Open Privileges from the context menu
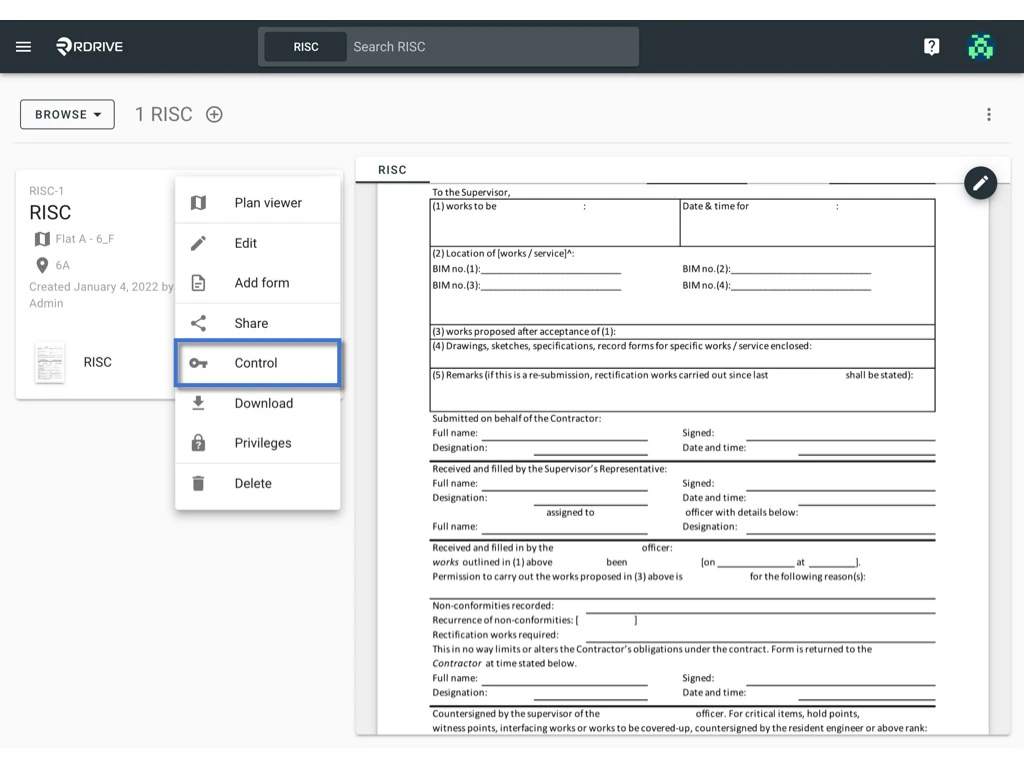Screen dimensions: 1024x768 (x=257, y=443)
